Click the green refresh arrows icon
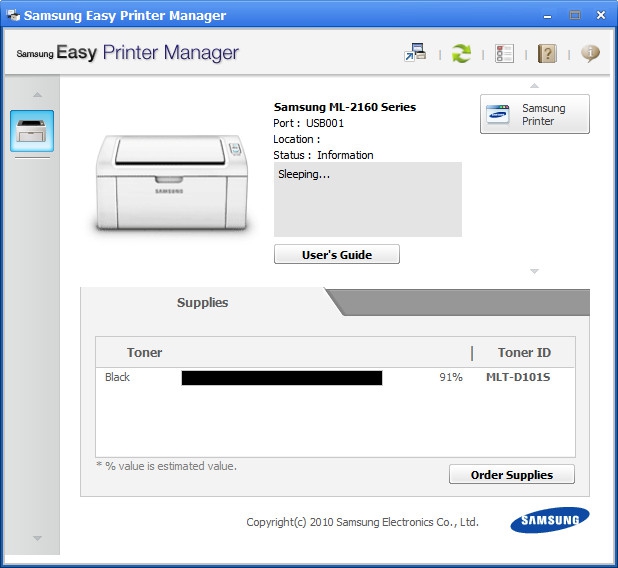618x568 pixels. click(x=461, y=53)
